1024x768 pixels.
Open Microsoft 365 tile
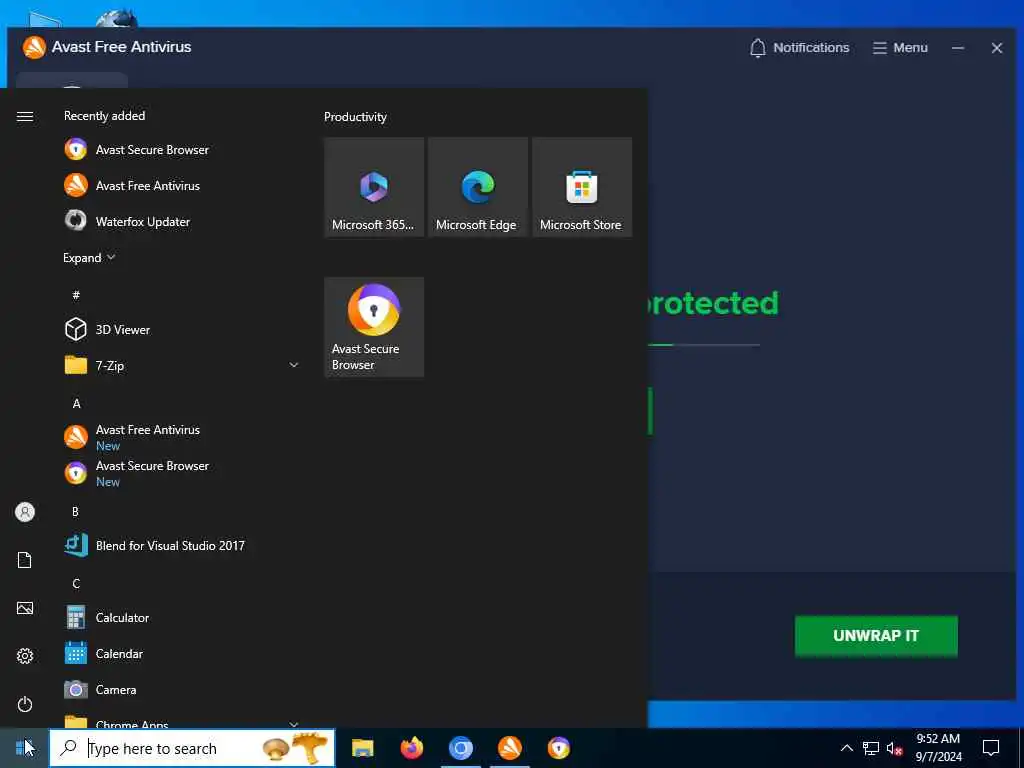374,187
